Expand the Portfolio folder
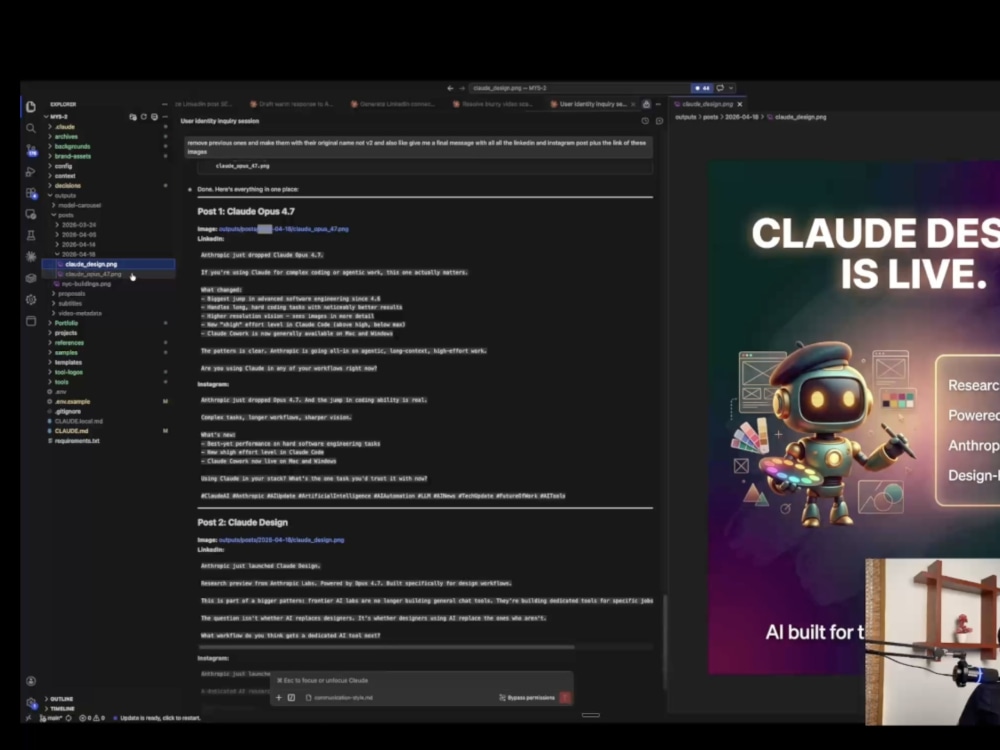Screen dimensions: 1000x750 (108, 323)
